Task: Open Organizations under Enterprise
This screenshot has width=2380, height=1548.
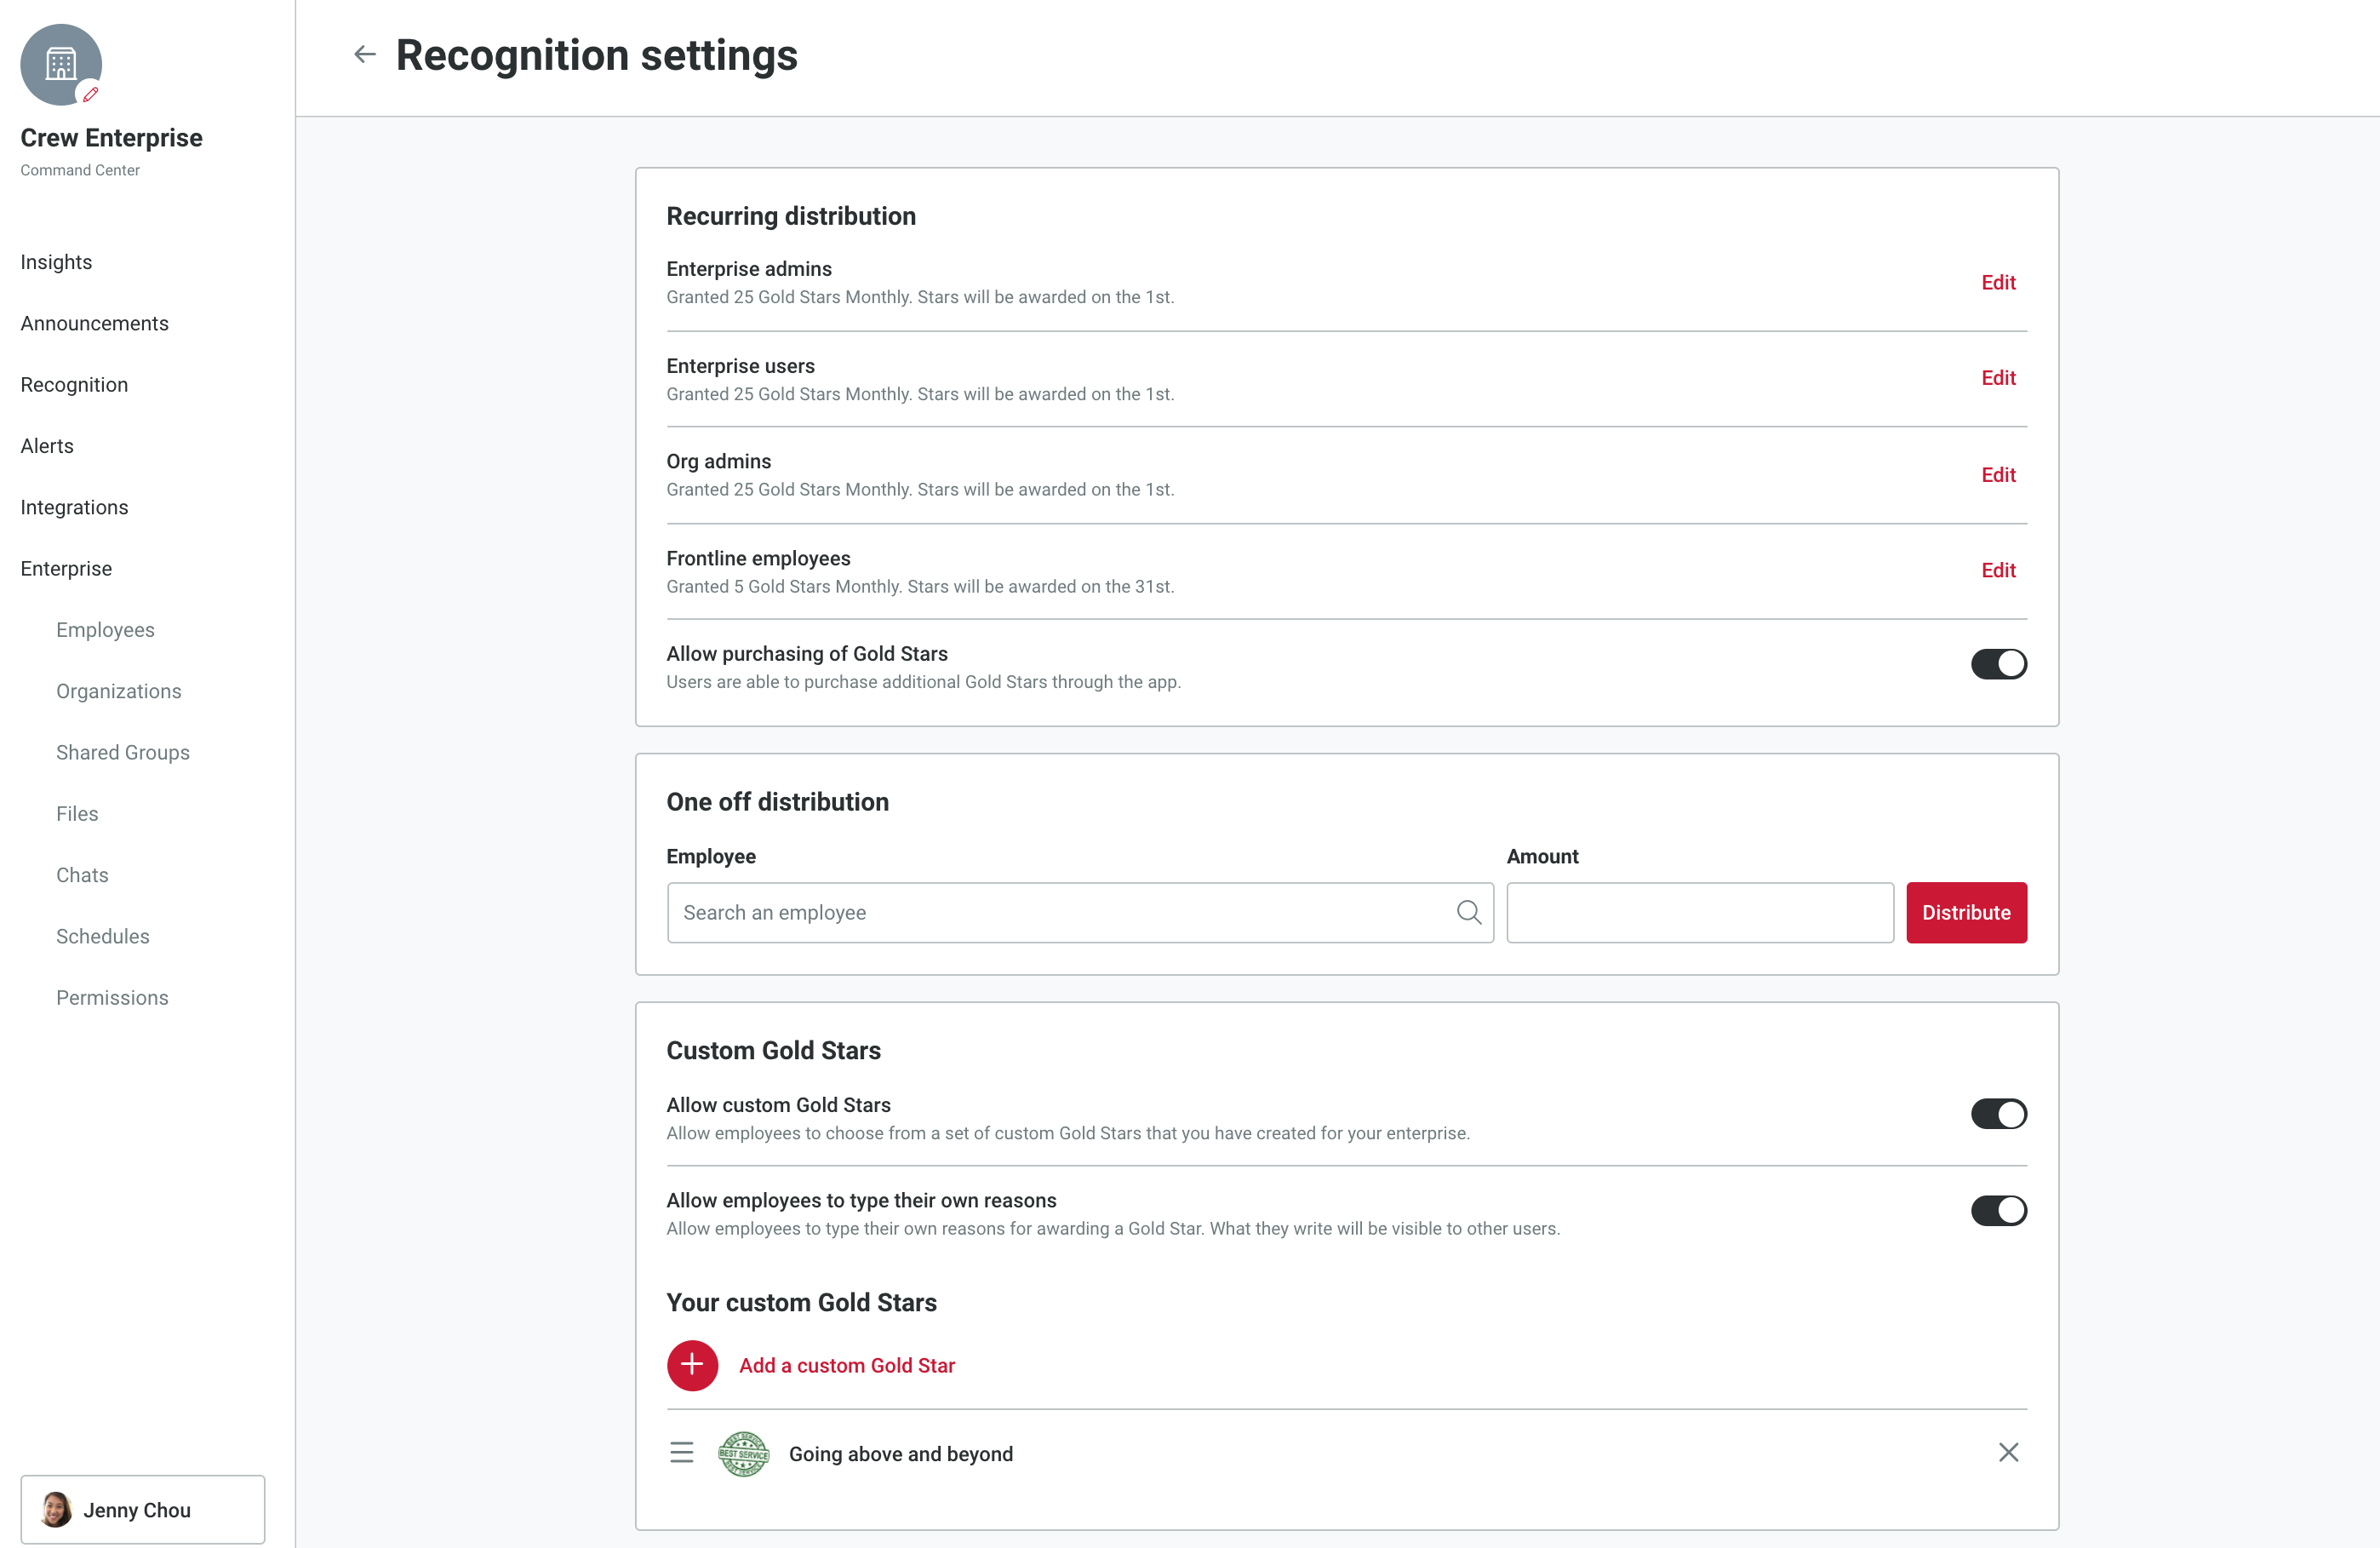Action: pos(118,691)
